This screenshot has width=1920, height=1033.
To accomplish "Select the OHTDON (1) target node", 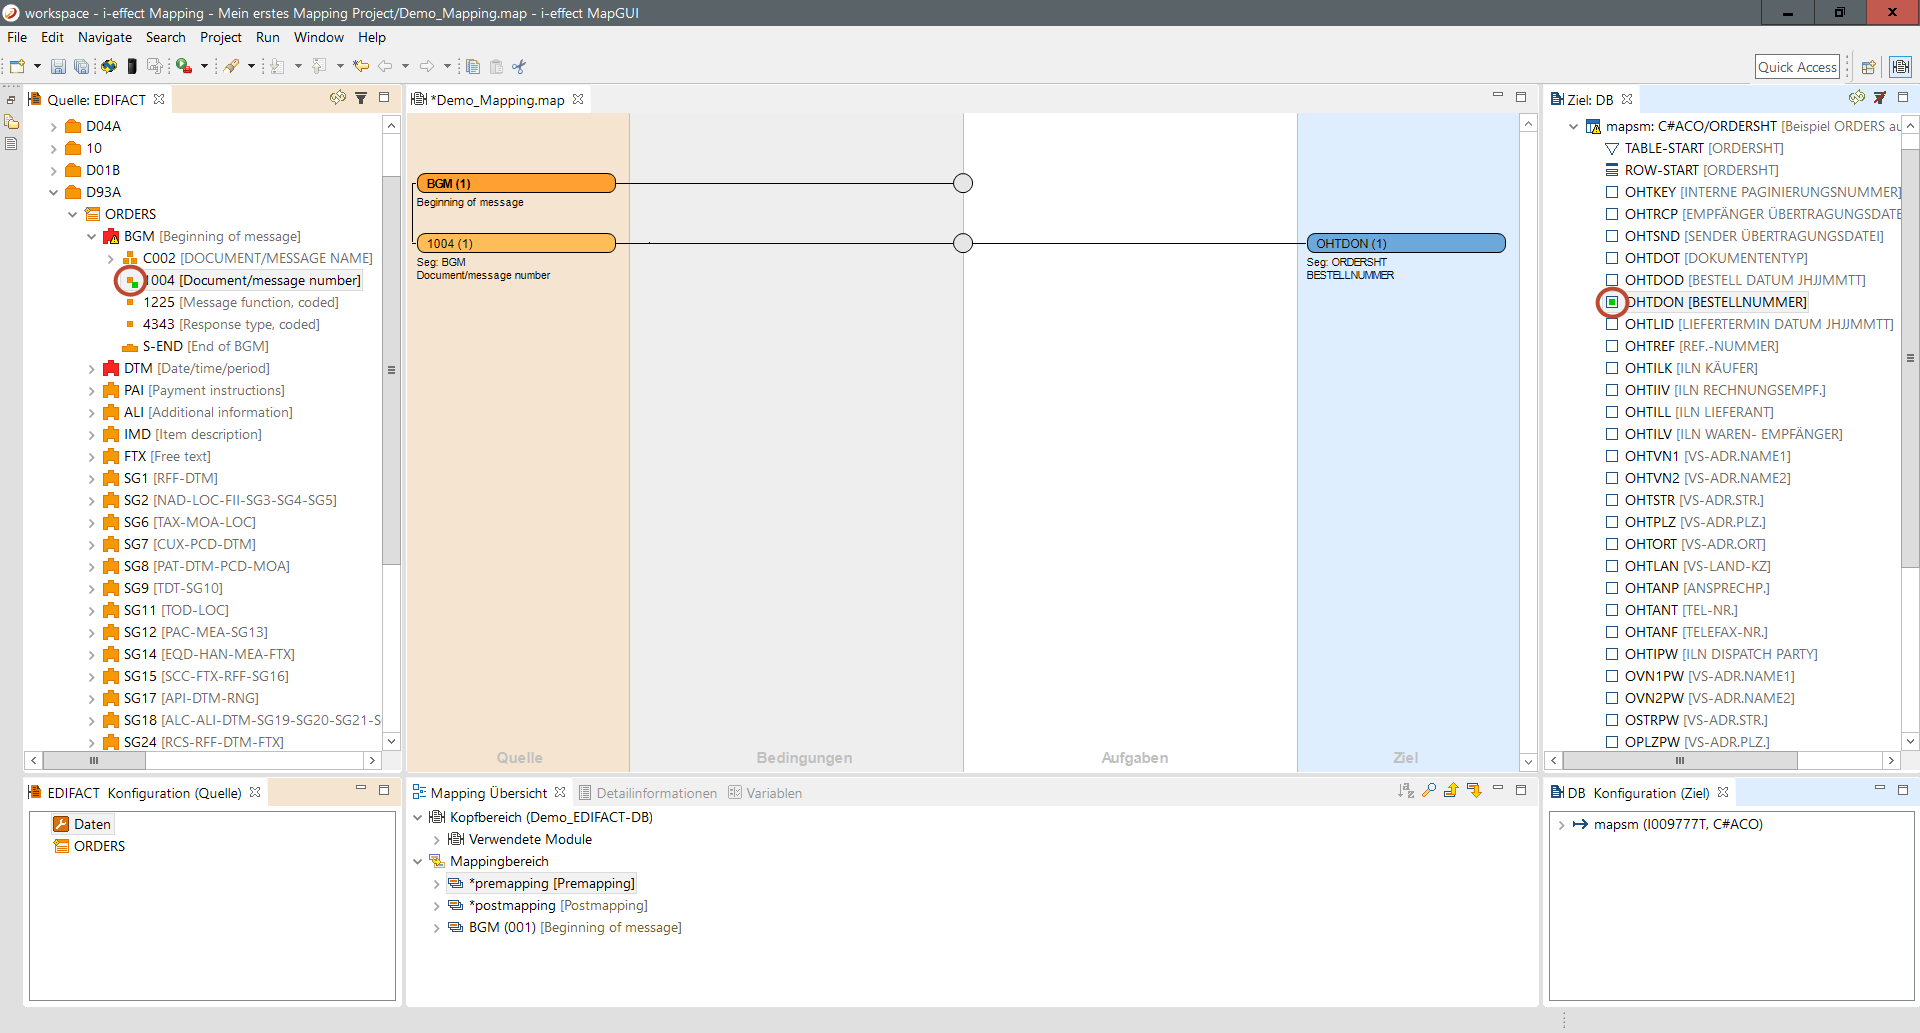I will pyautogui.click(x=1405, y=243).
